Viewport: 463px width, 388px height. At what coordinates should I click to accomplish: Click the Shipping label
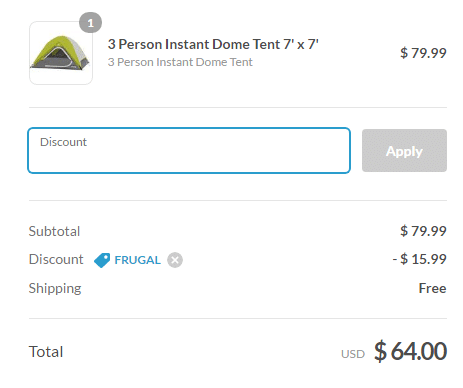[x=55, y=289]
